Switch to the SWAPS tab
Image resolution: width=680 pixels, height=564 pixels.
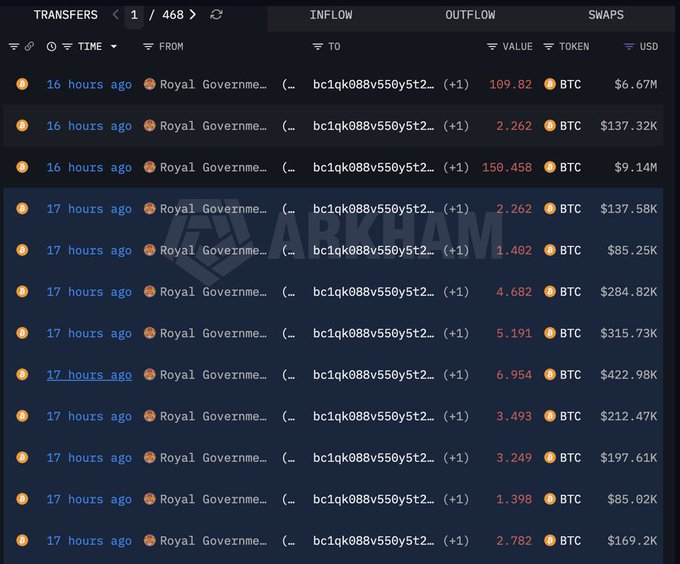pos(606,15)
